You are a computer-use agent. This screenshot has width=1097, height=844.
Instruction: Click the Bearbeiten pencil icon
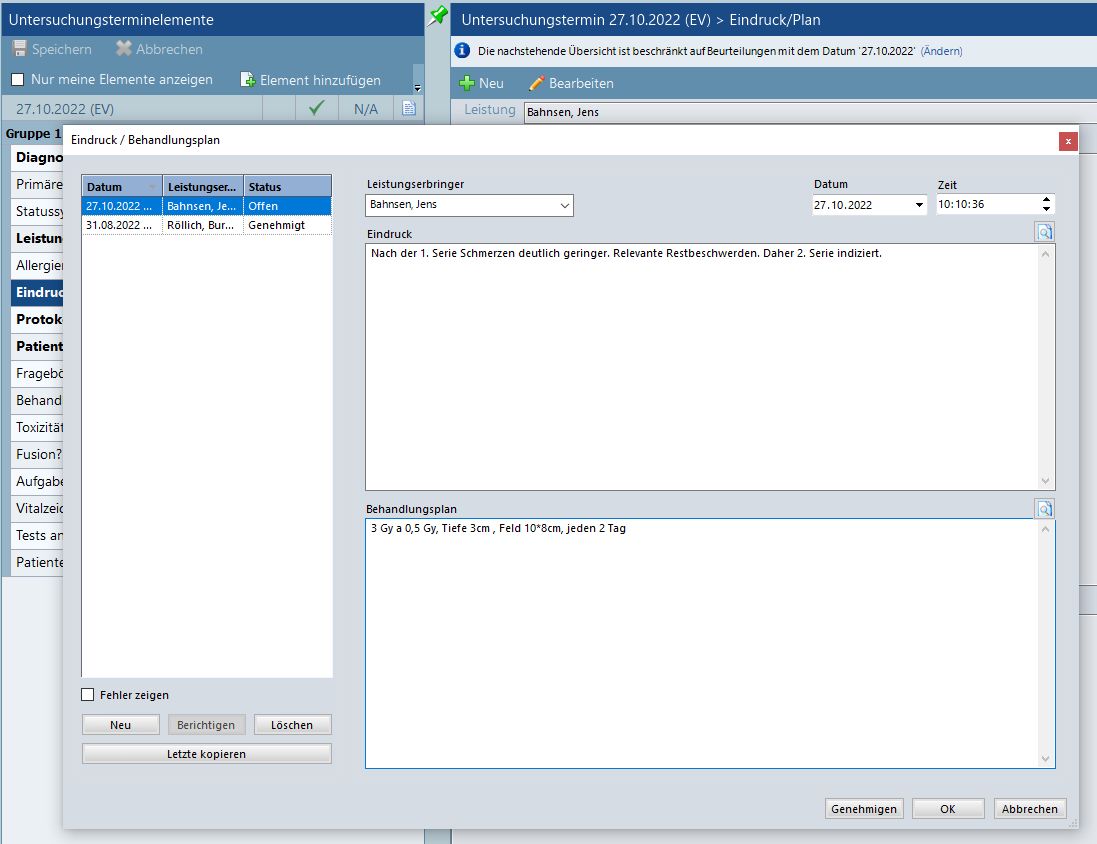click(x=537, y=83)
